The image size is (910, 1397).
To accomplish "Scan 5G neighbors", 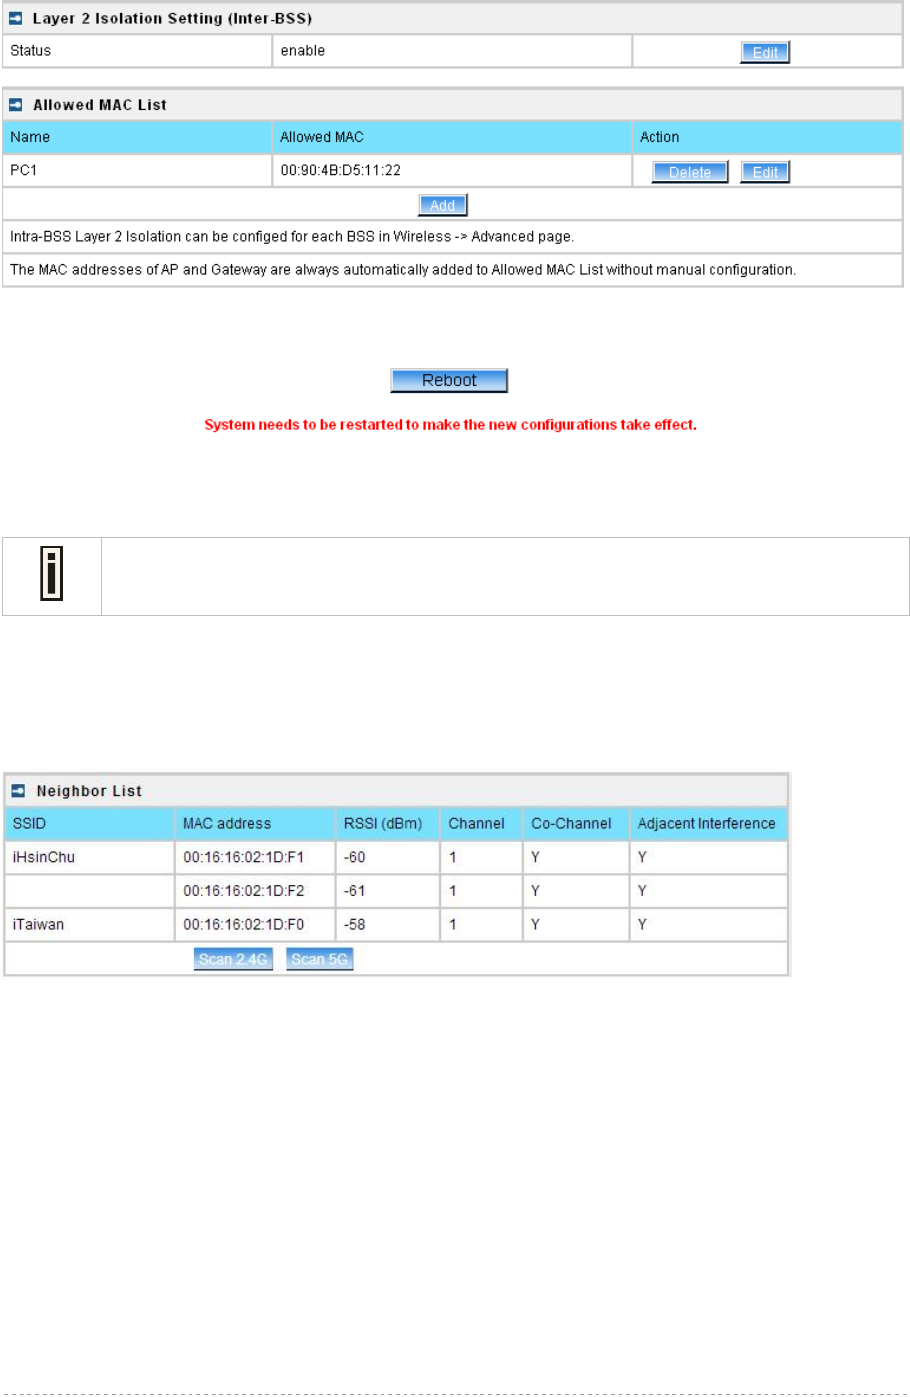I will click(x=320, y=959).
